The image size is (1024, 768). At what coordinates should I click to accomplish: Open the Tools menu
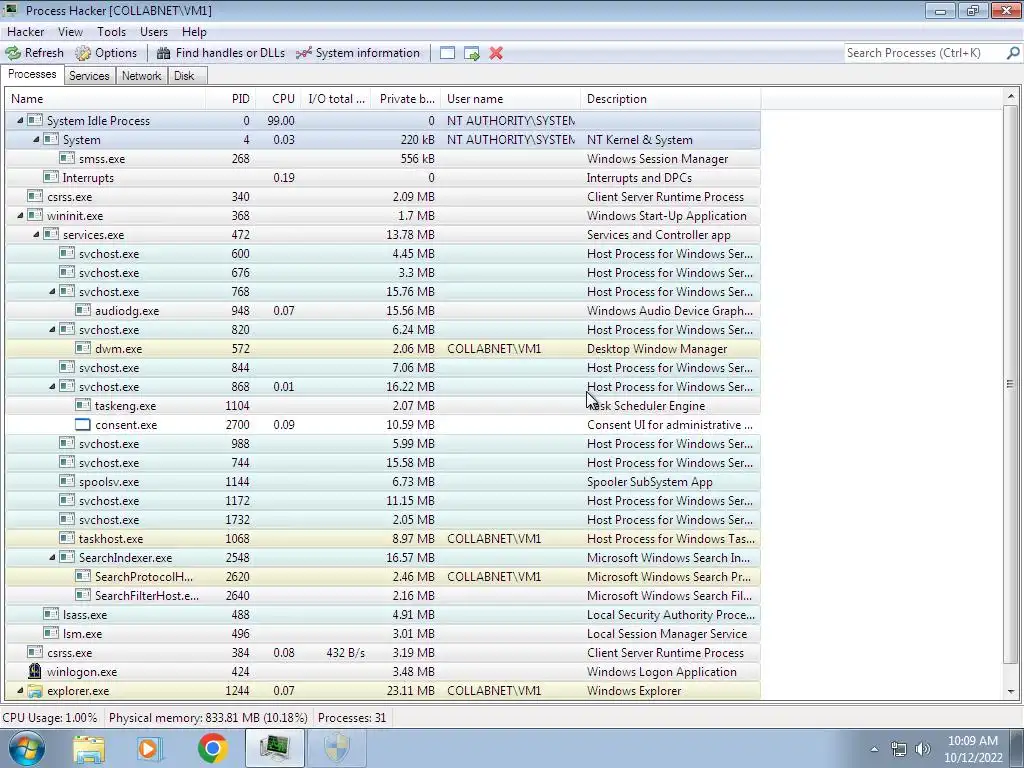click(112, 31)
